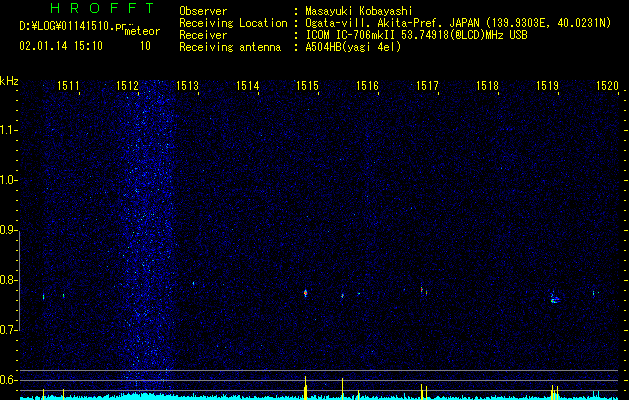Viewport: 629px width, 400px height.
Task: Click the 1512 time axis label
Action: 127,86
